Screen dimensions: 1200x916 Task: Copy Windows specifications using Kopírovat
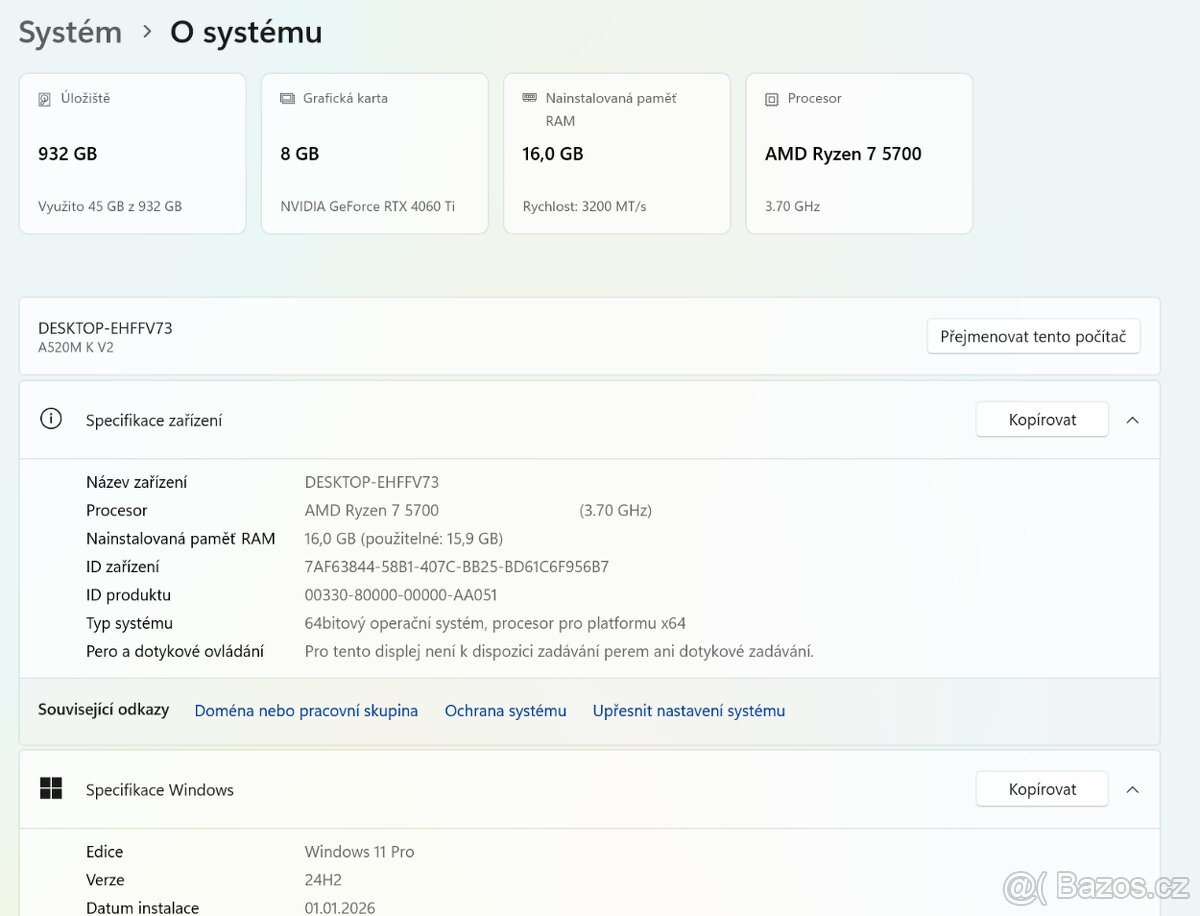pos(1041,789)
